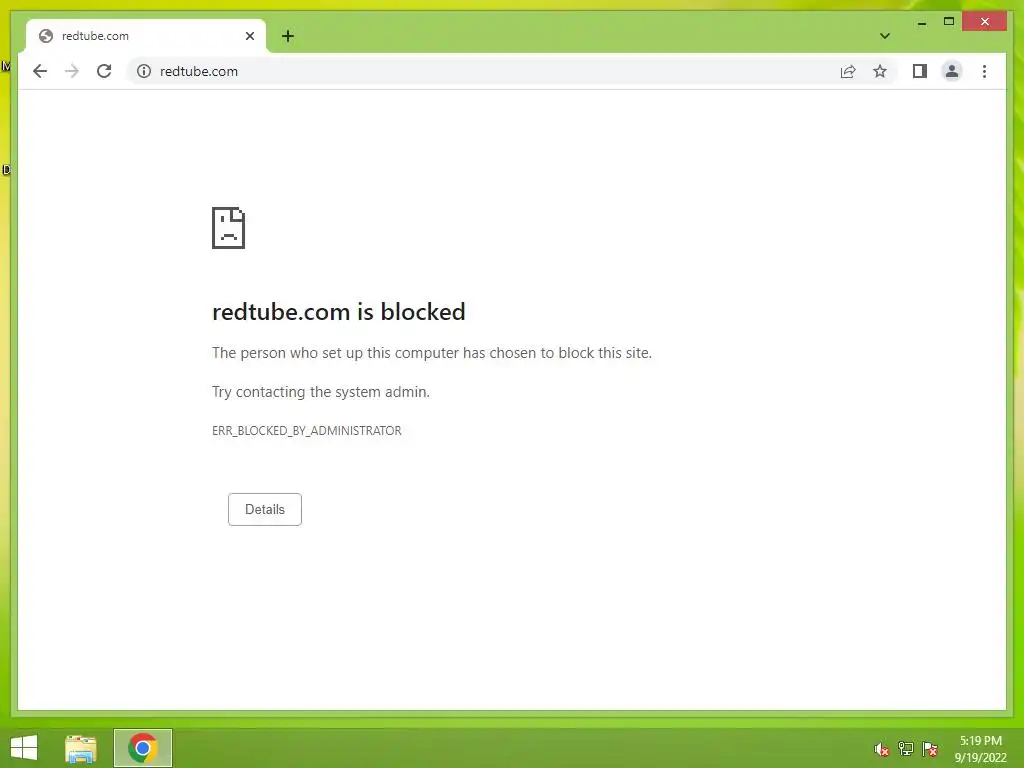The image size is (1024, 768).
Task: Select the redtube.com tab
Action: pos(146,36)
